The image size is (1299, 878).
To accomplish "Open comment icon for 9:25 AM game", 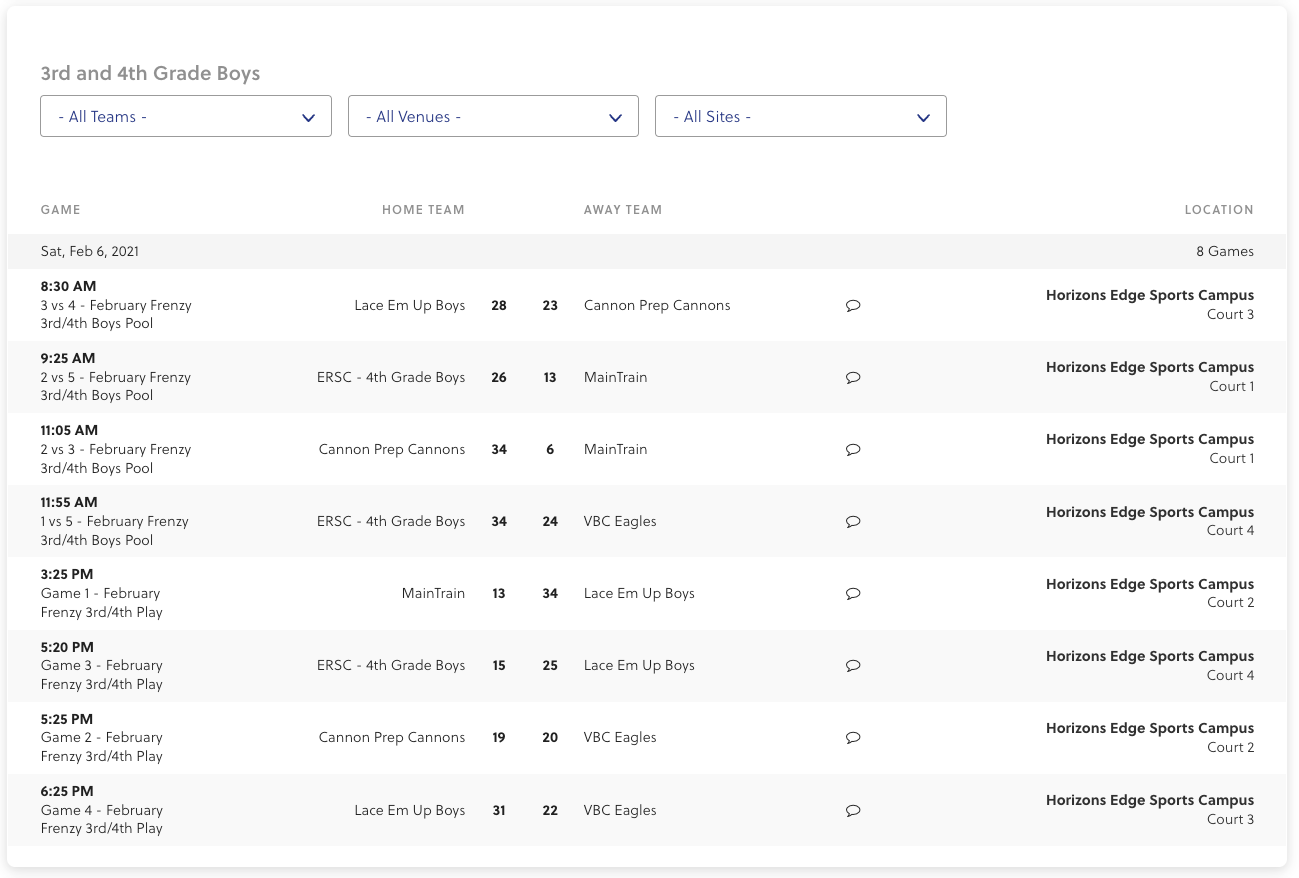I will (853, 378).
